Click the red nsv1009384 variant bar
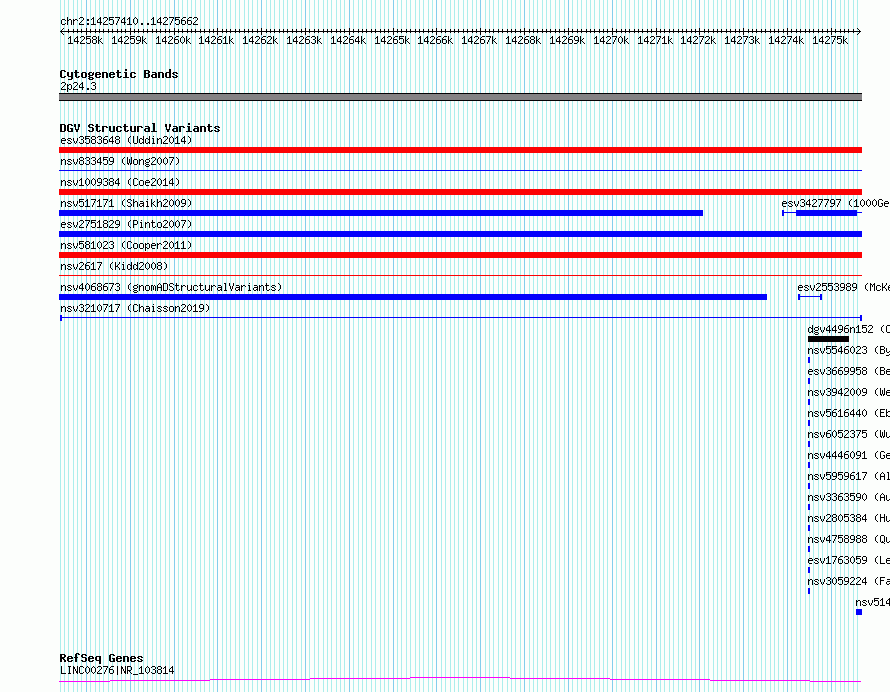Viewport: 890px width, 692px height. (x=460, y=192)
